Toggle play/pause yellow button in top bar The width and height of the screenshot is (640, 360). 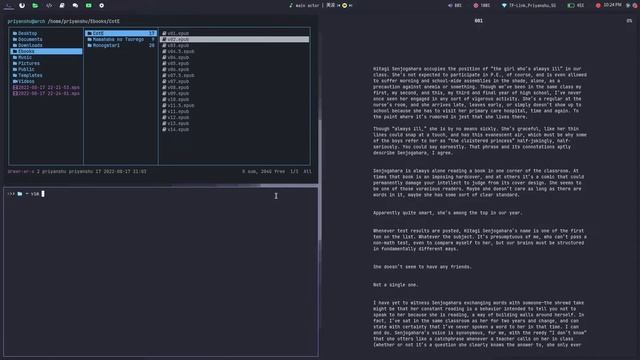pos(344,5)
